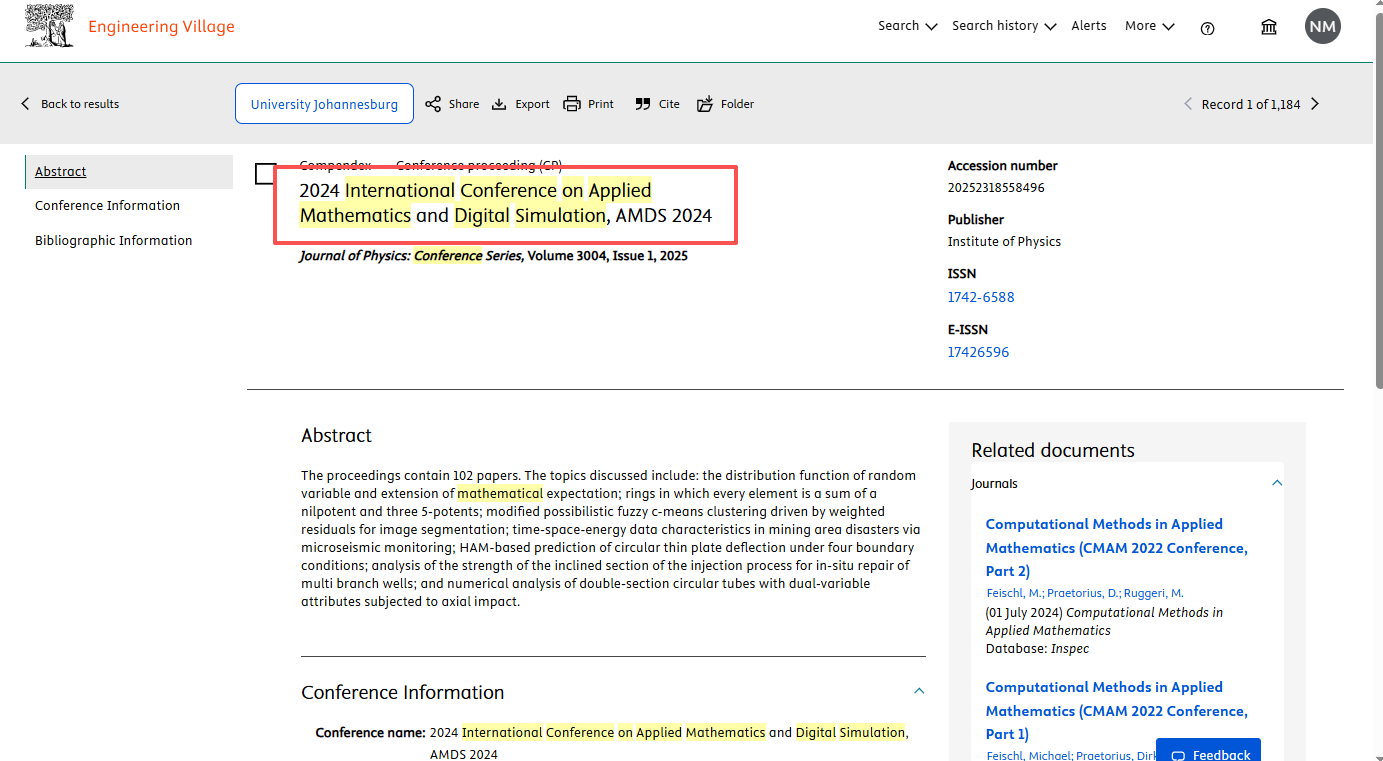Expand the Search dropdown menu
The height and width of the screenshot is (761, 1383).
click(x=907, y=26)
